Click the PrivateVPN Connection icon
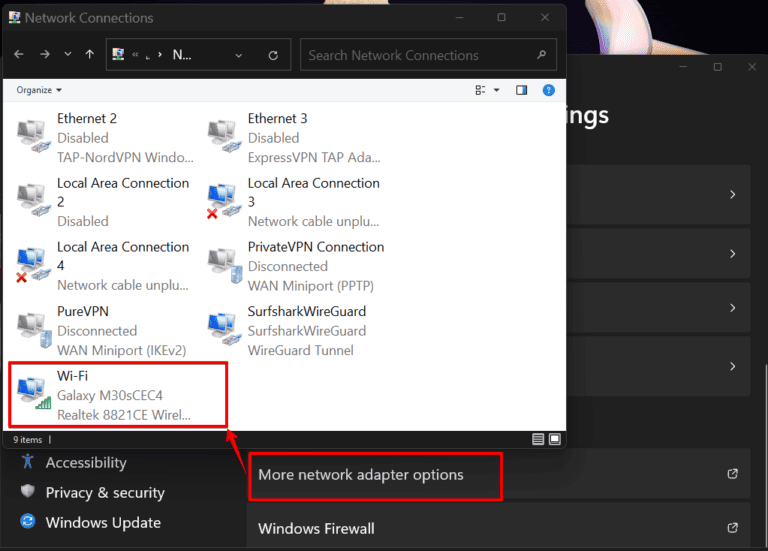 pos(224,266)
